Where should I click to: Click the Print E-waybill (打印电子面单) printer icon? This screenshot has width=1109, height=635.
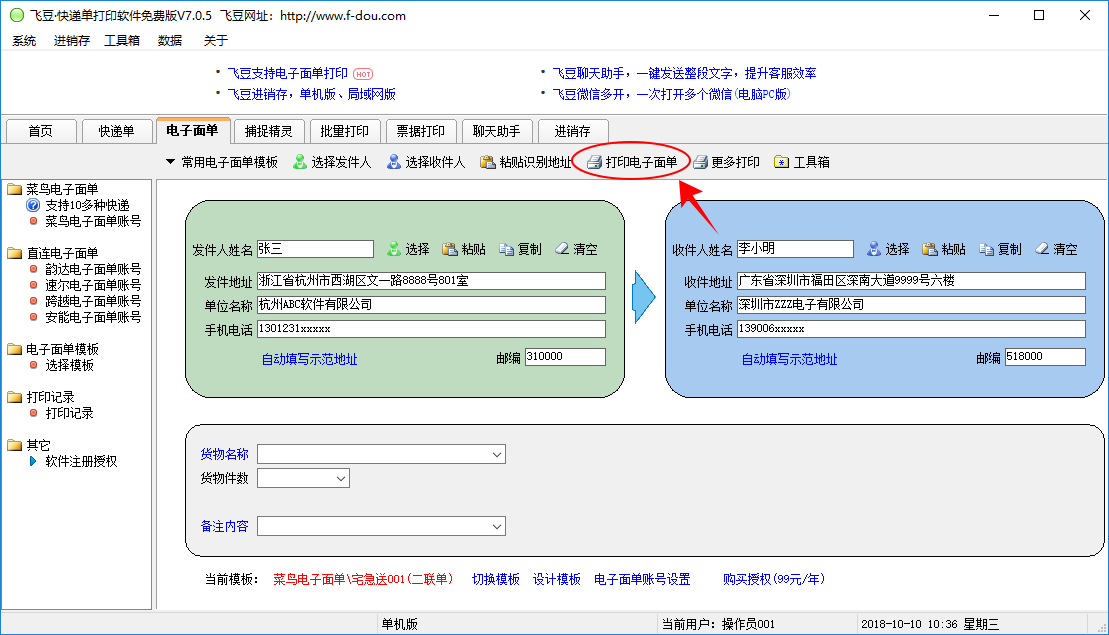point(594,162)
